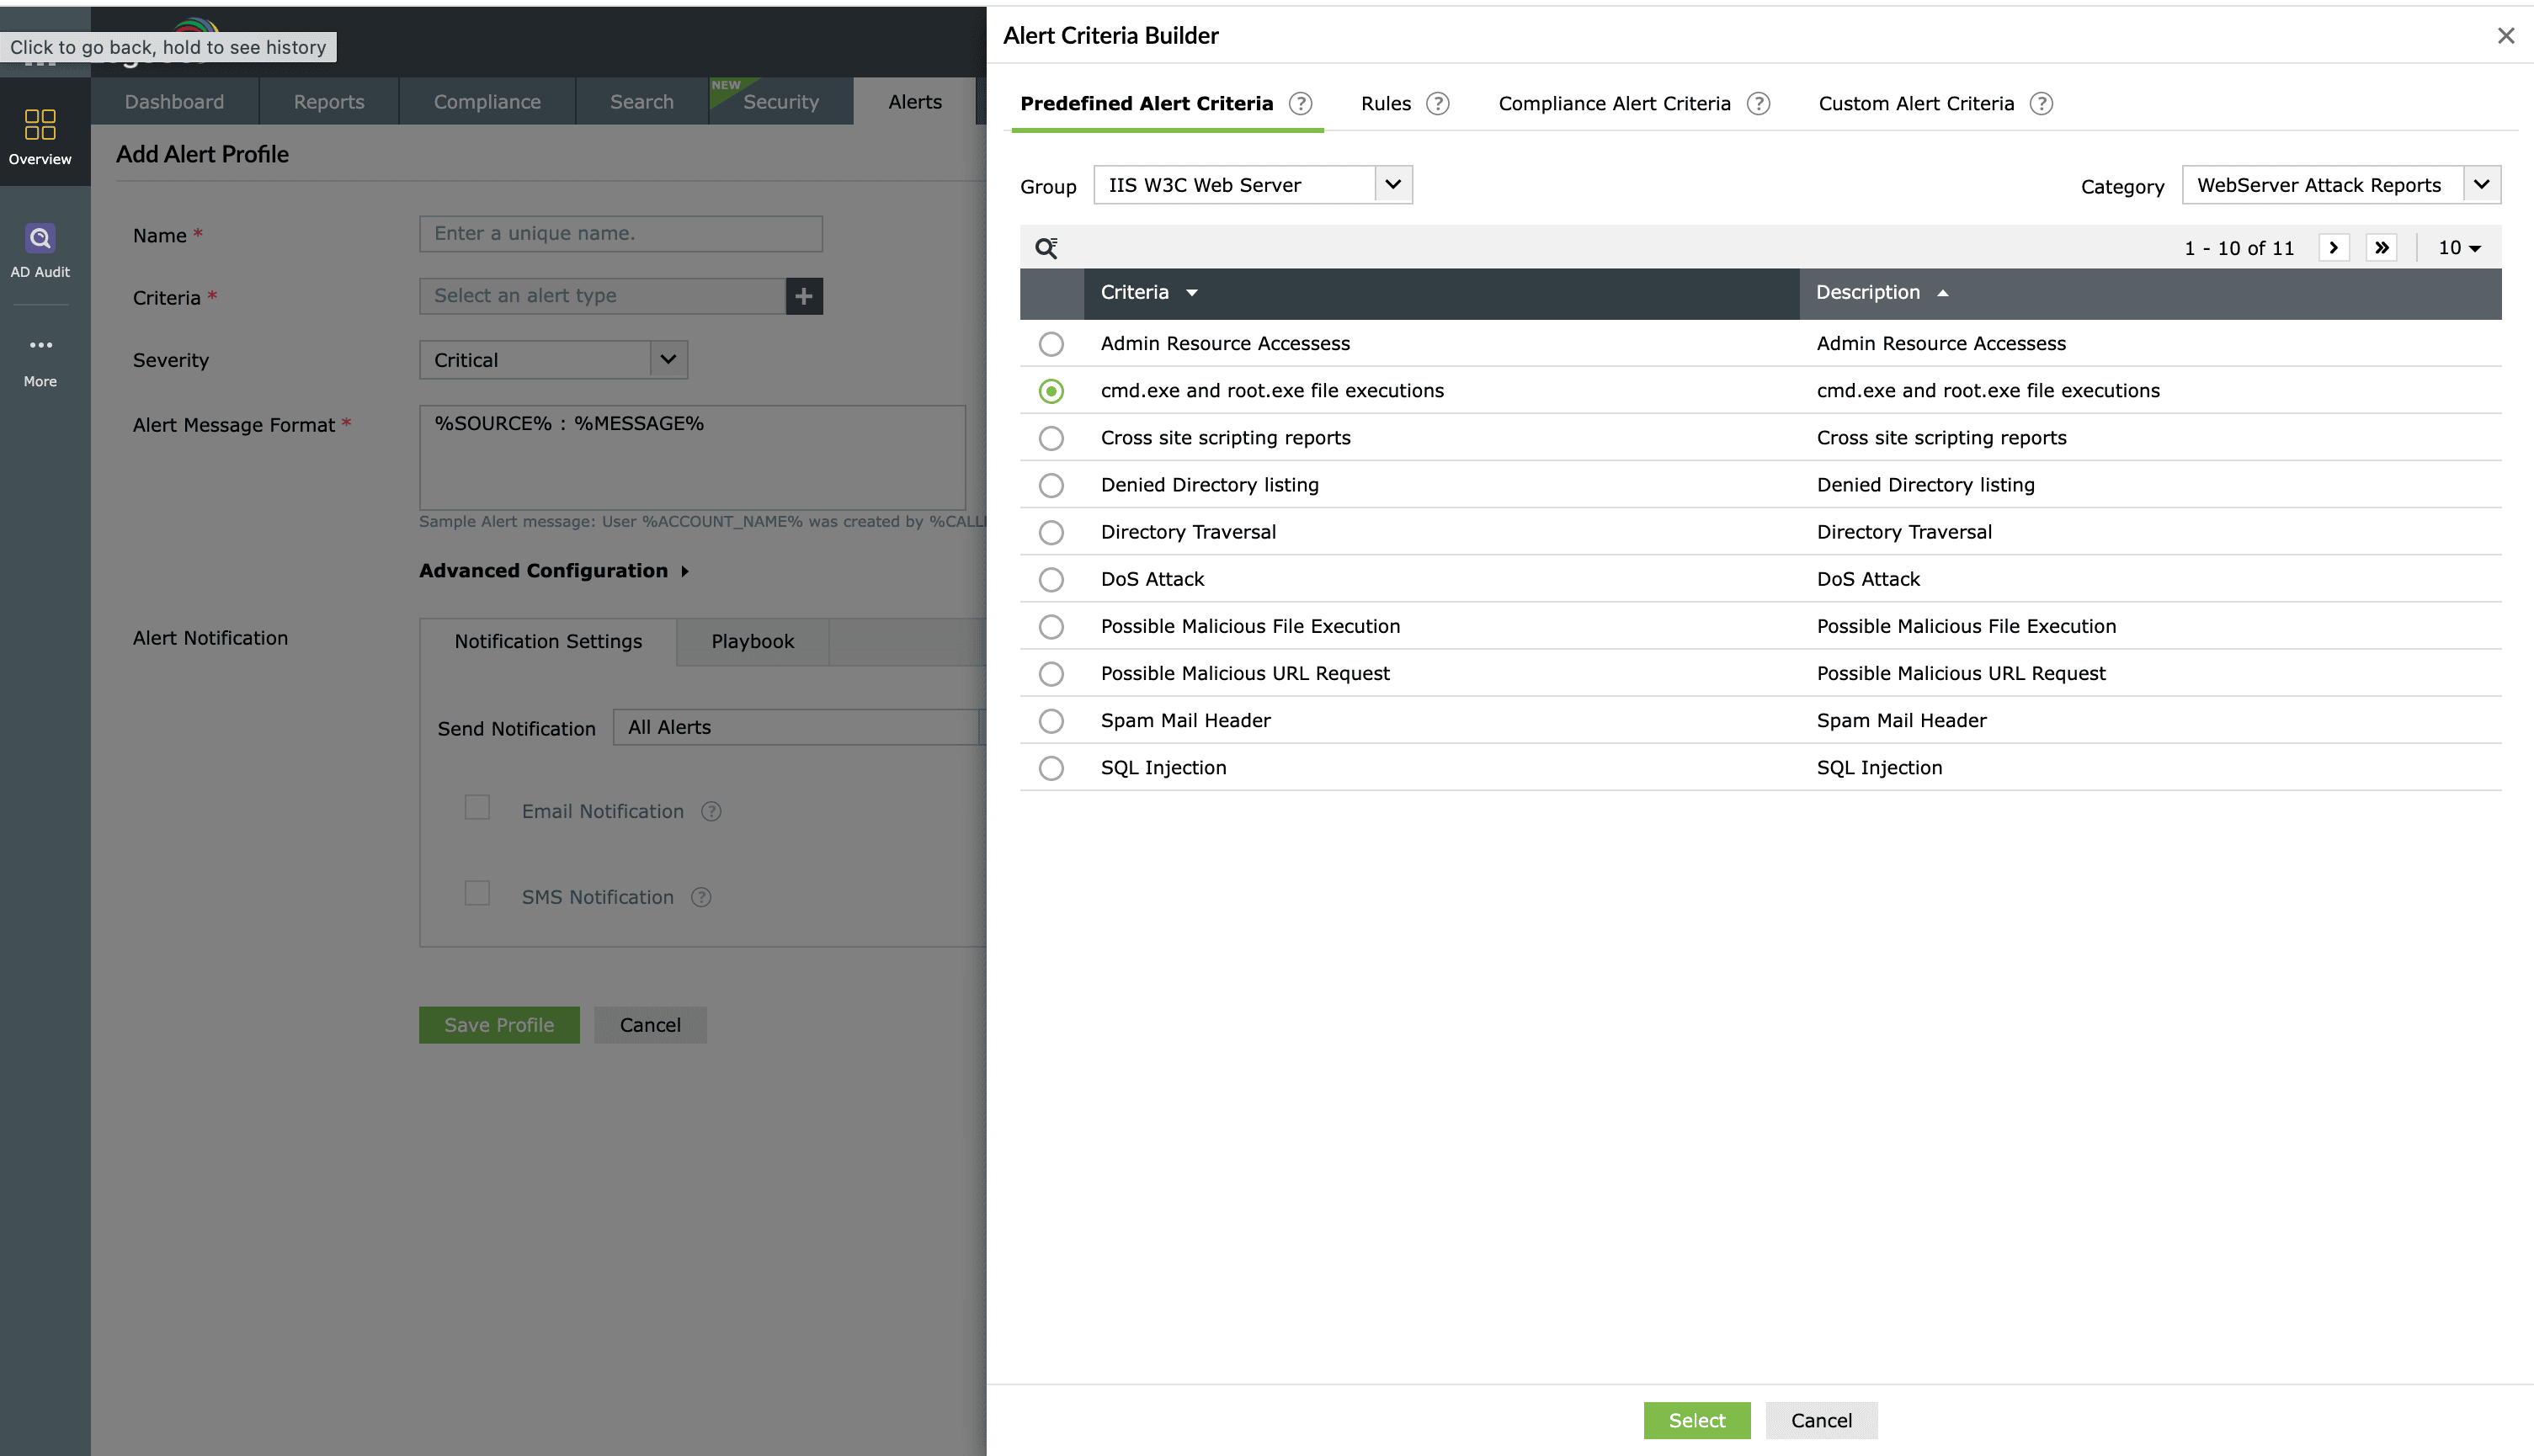Click Cancel in the criteria builder
Viewport: 2534px width, 1456px height.
click(x=1820, y=1420)
